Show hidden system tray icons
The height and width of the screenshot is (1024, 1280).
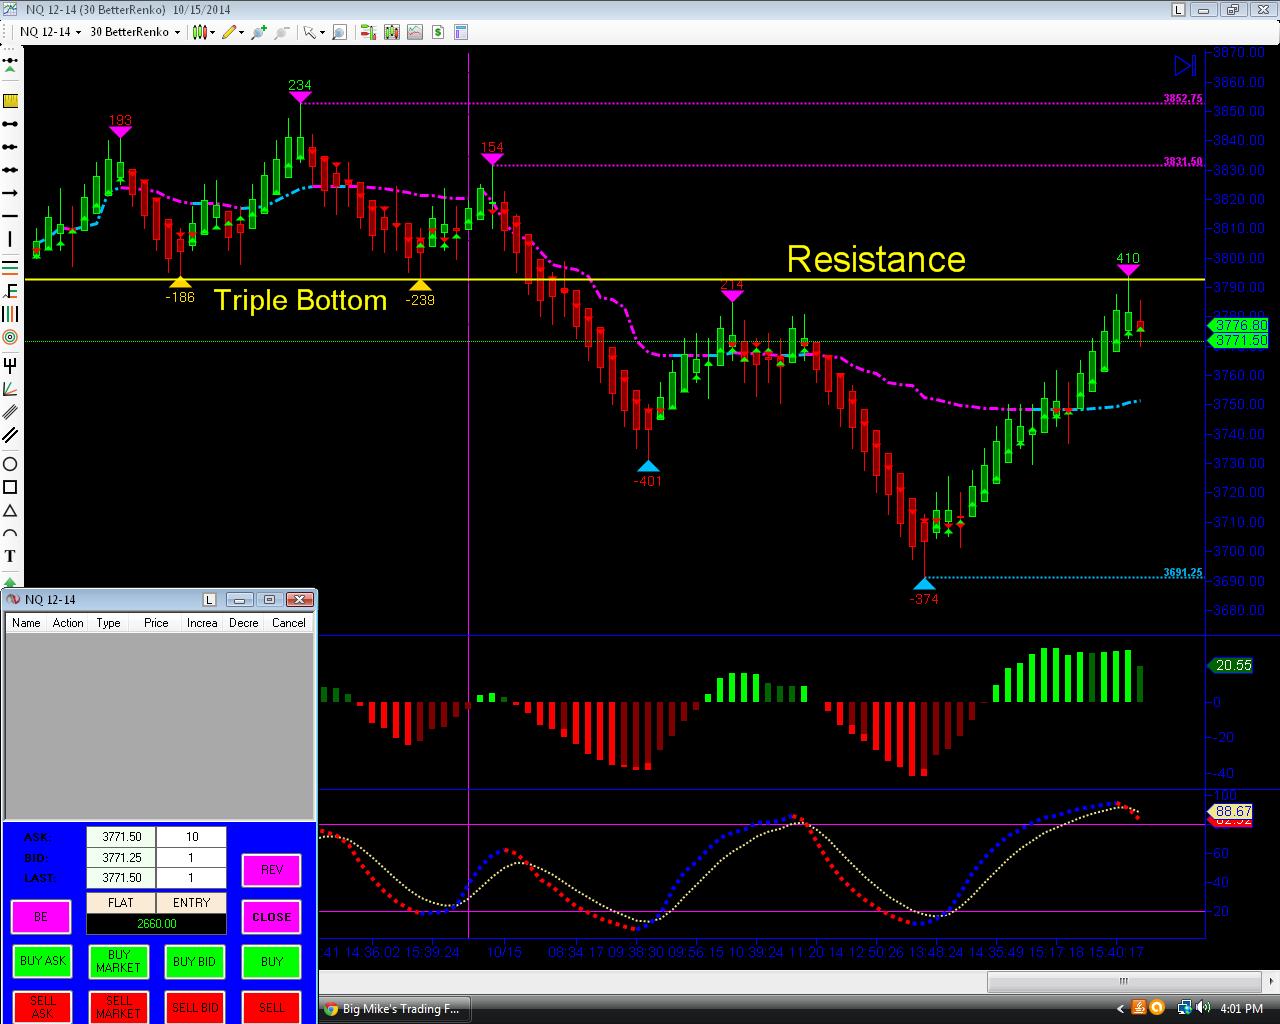pos(1119,1009)
